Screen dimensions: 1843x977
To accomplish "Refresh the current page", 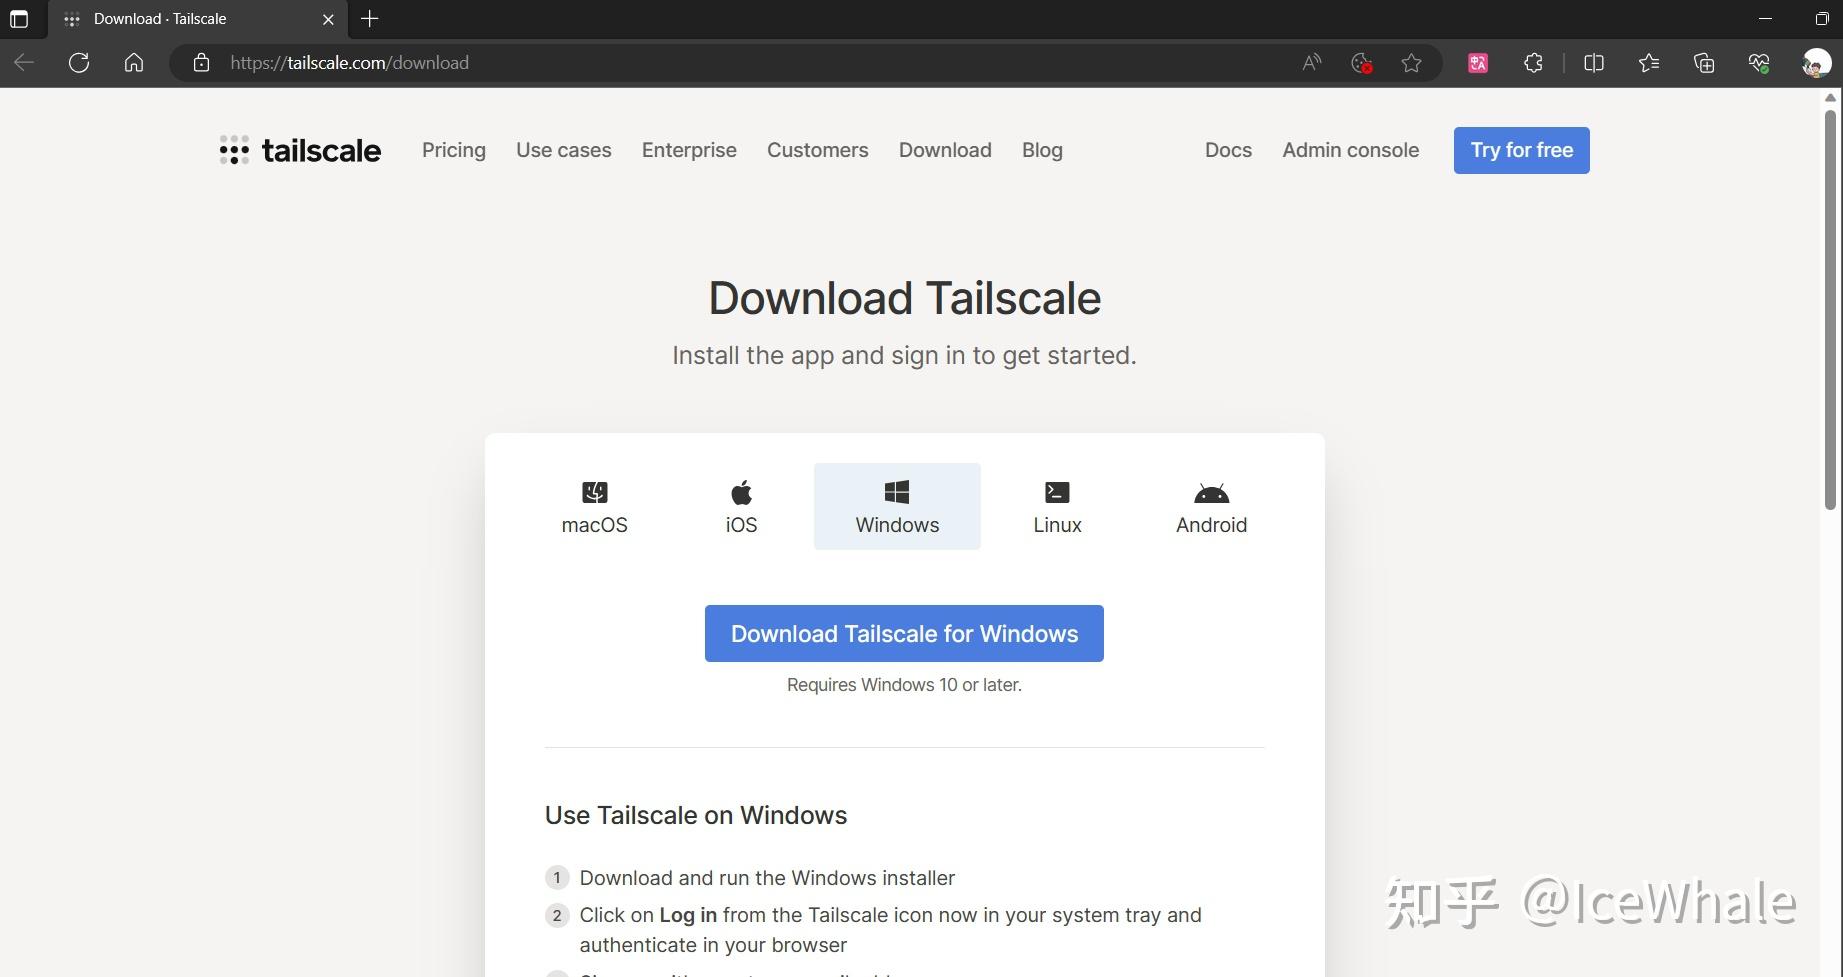I will [79, 63].
